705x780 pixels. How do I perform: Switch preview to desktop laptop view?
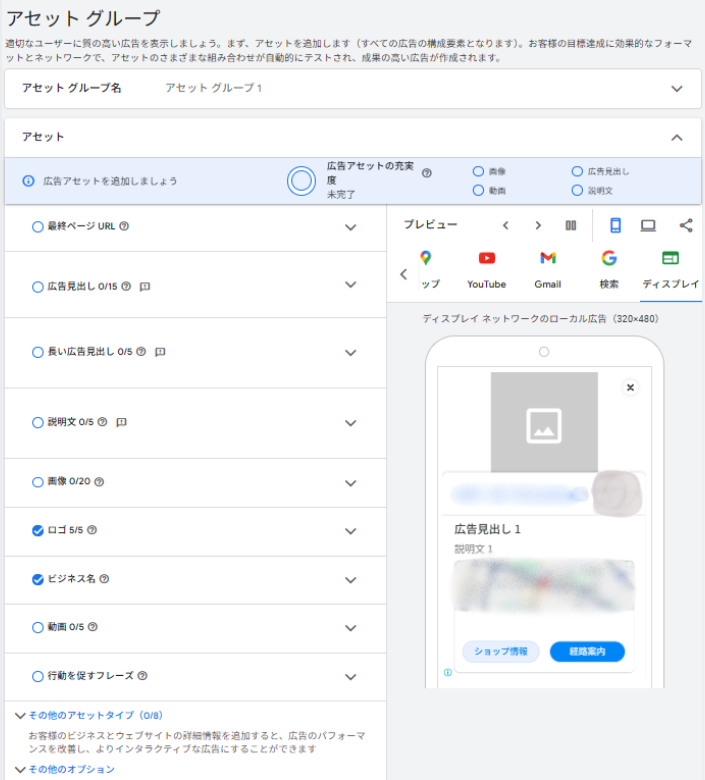click(x=648, y=226)
